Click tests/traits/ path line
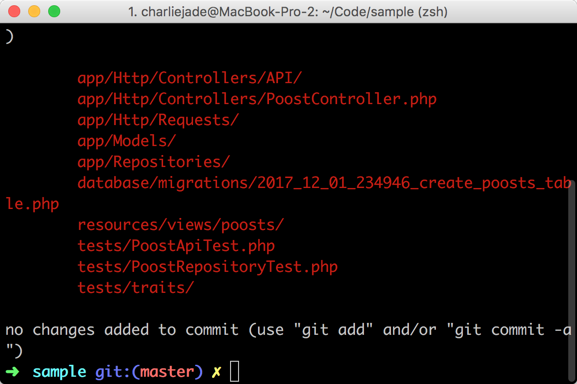The width and height of the screenshot is (577, 384). [x=135, y=288]
